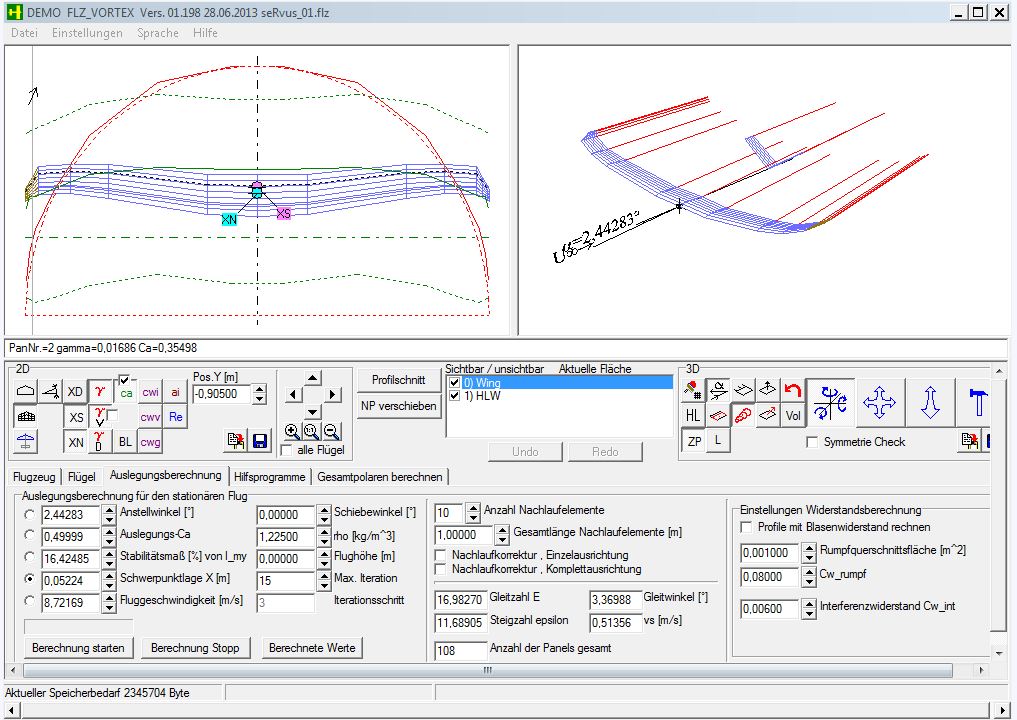Click the Cw_rumpf input field
Image resolution: width=1017 pixels, height=720 pixels.
(770, 577)
